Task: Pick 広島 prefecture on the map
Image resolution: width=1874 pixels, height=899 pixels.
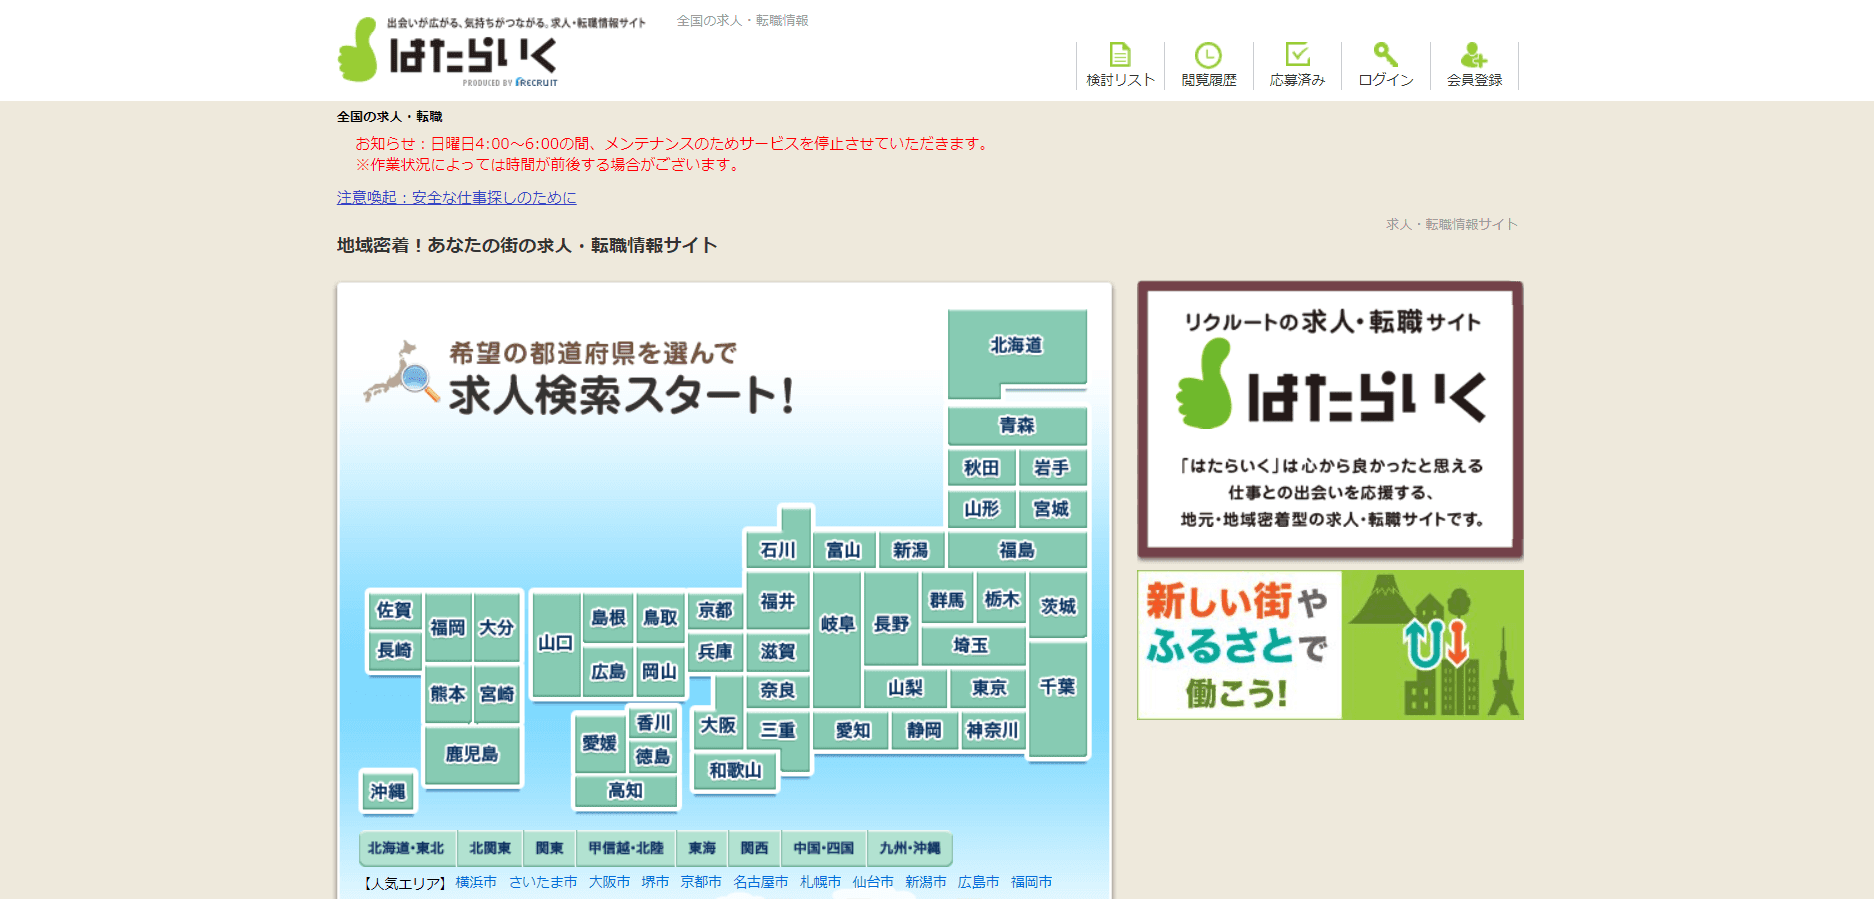Action: point(608,672)
